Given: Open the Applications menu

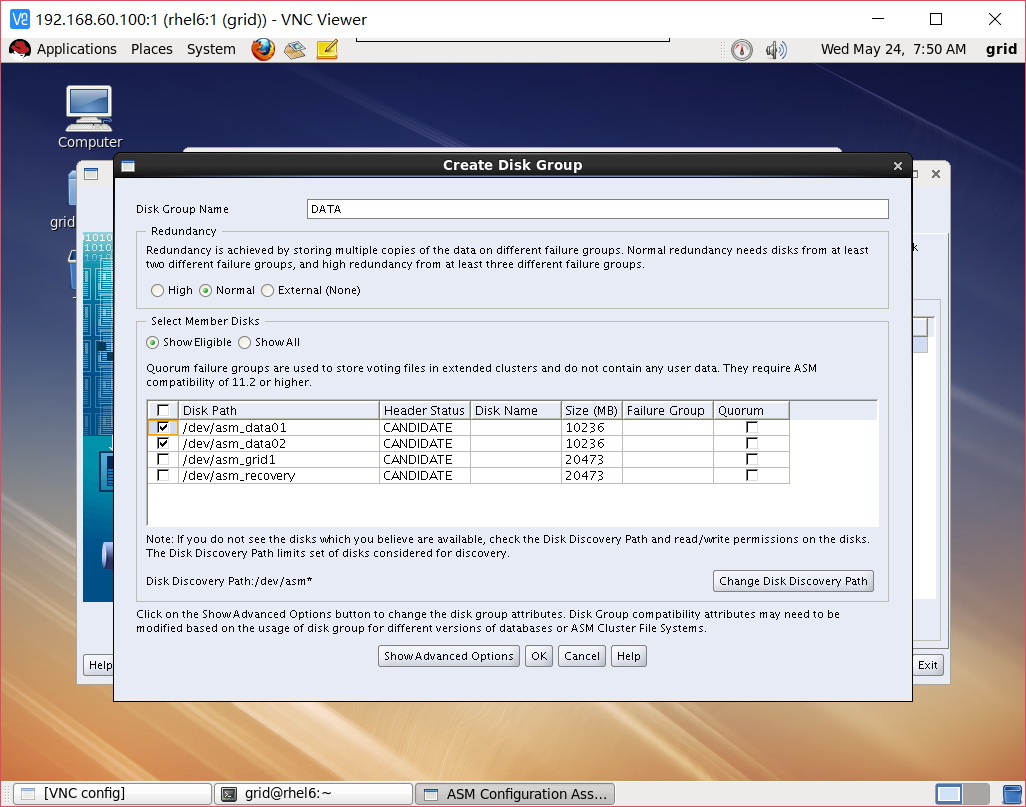Looking at the screenshot, I should click(76, 48).
